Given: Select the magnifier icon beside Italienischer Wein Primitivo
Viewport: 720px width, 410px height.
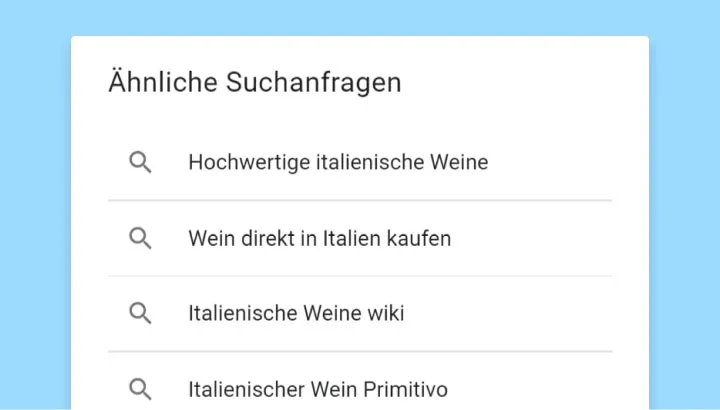Looking at the screenshot, I should pos(141,389).
